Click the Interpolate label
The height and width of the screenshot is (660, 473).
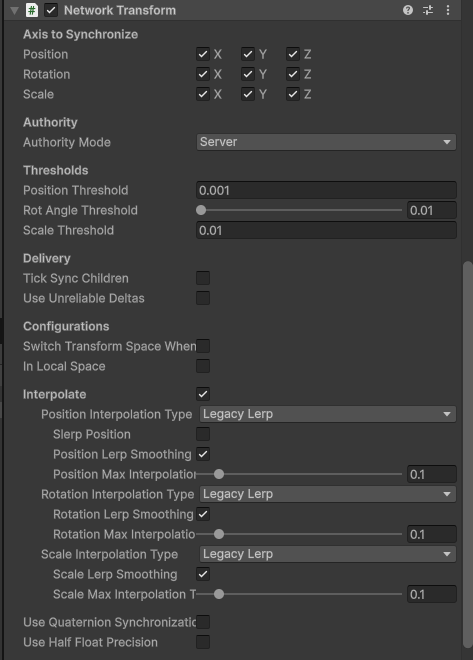55,394
